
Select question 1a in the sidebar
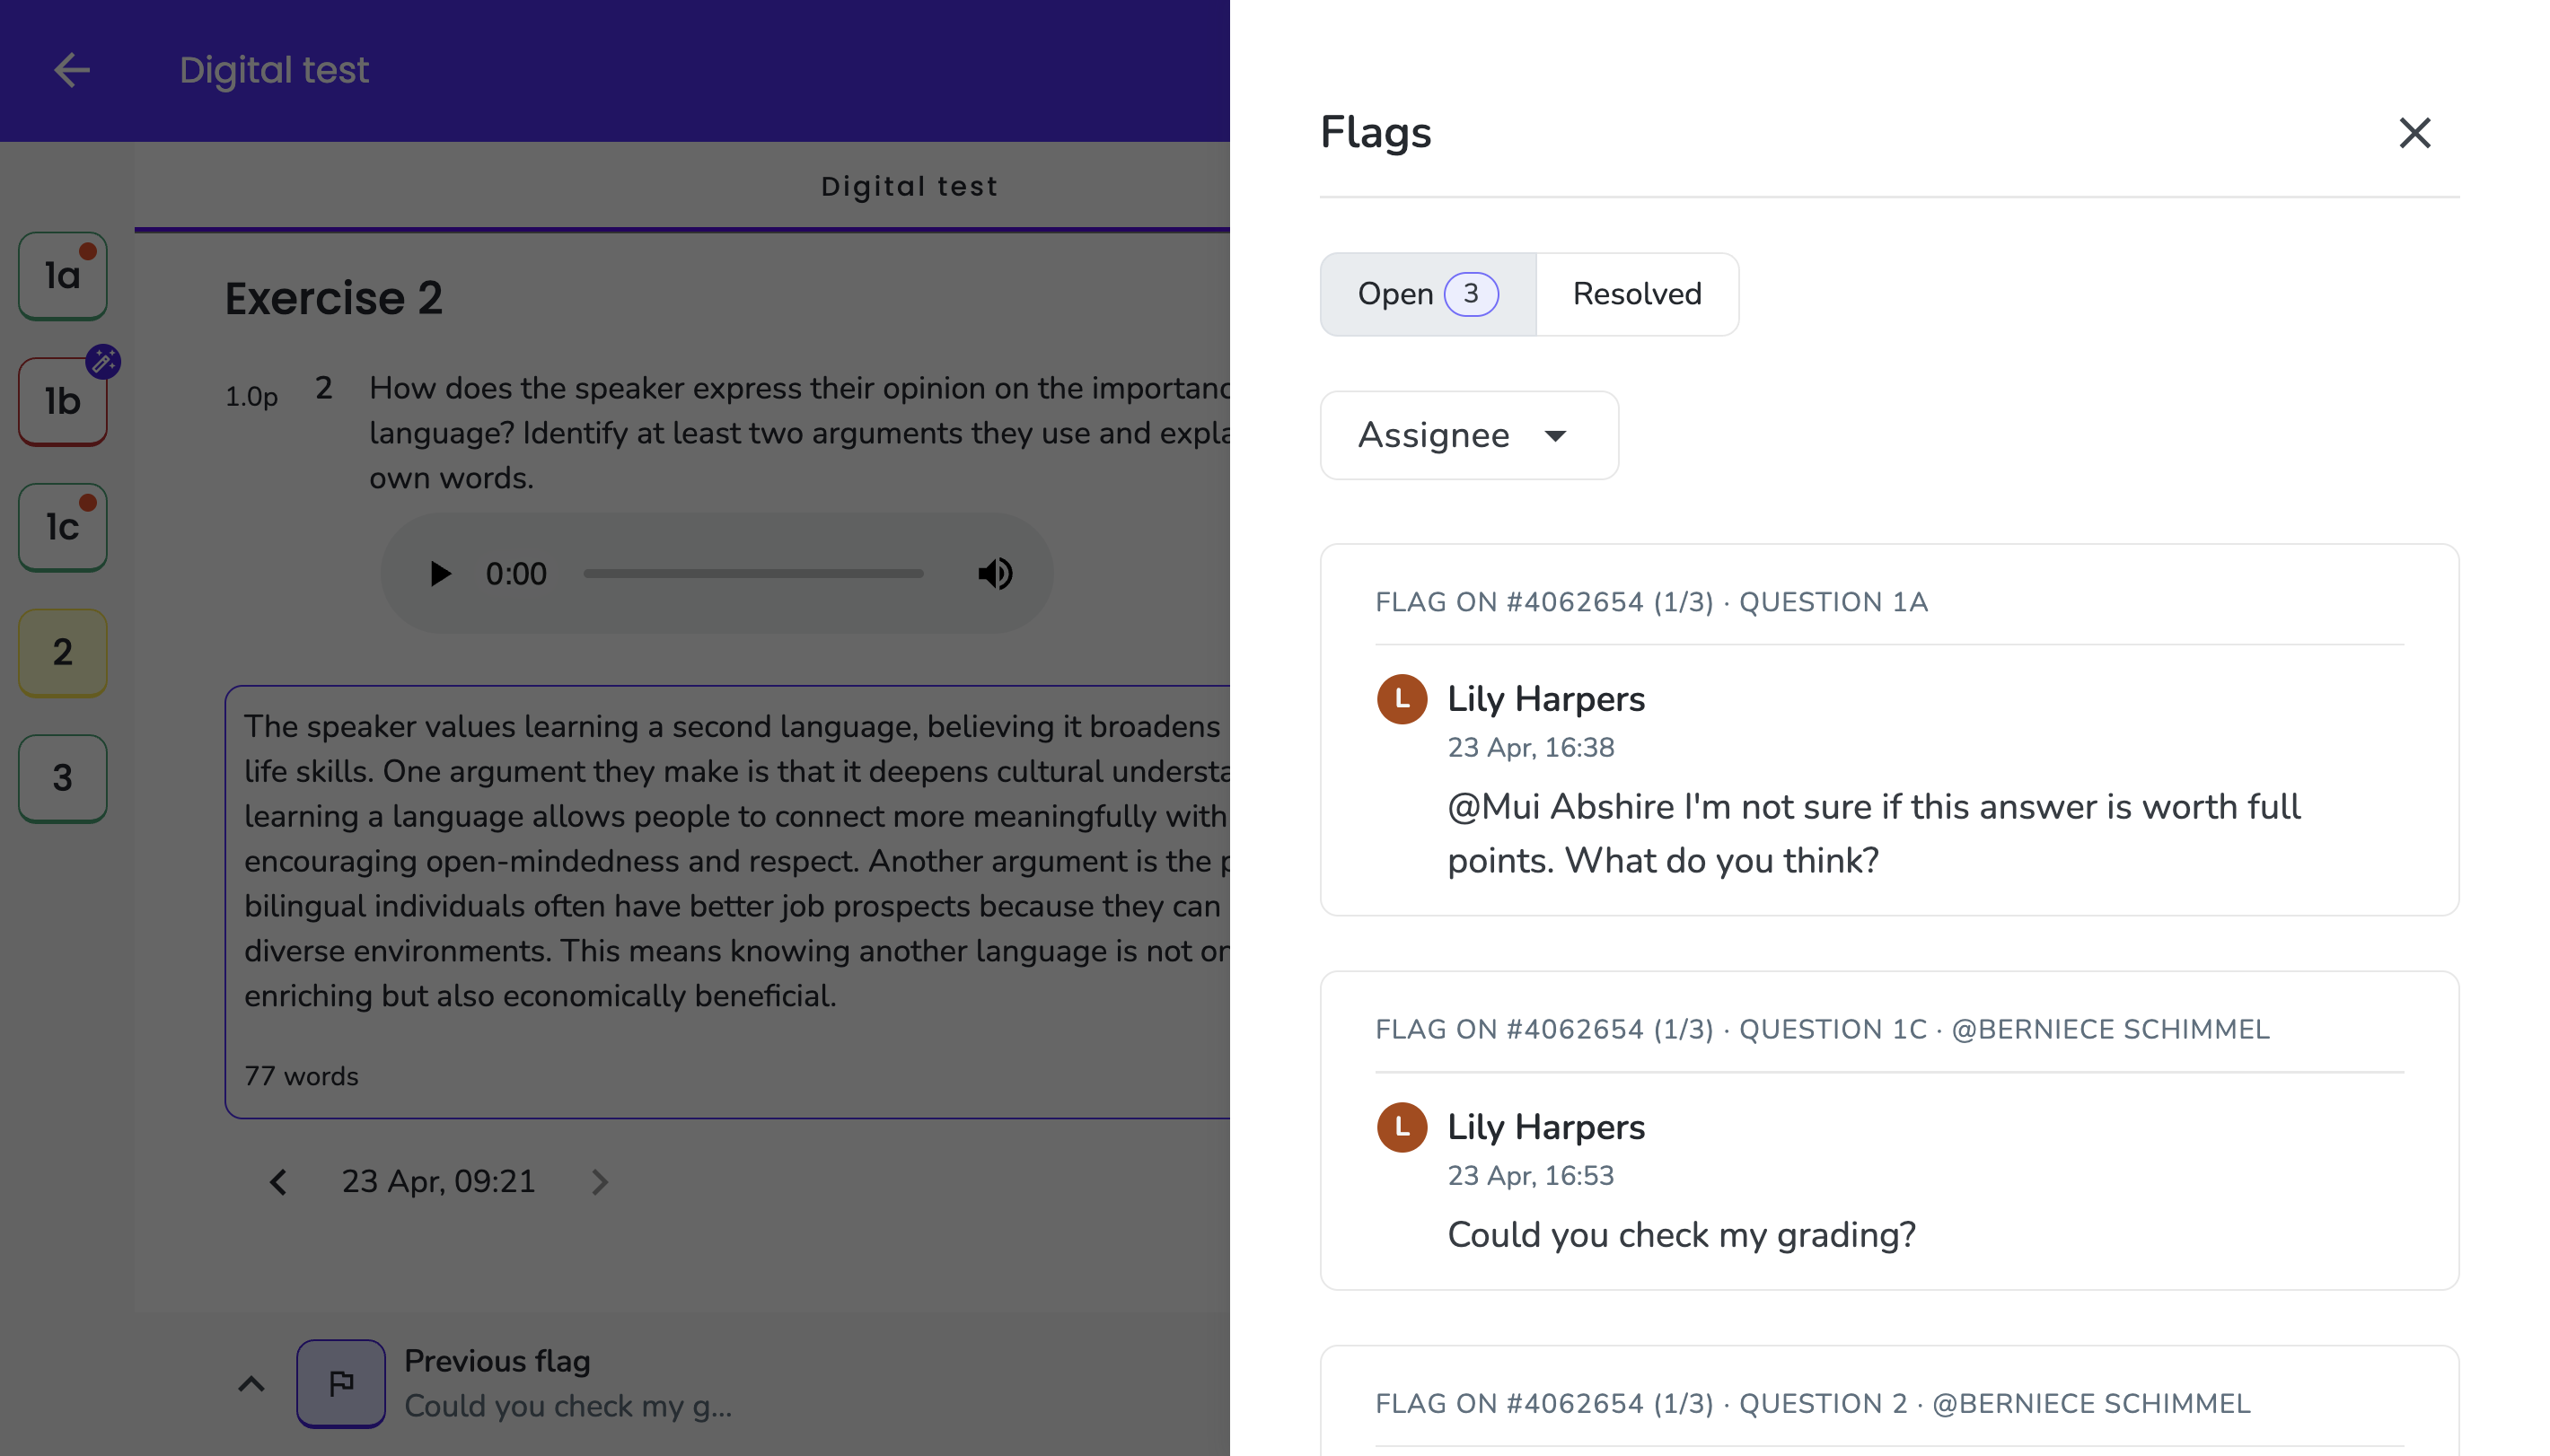(x=62, y=276)
